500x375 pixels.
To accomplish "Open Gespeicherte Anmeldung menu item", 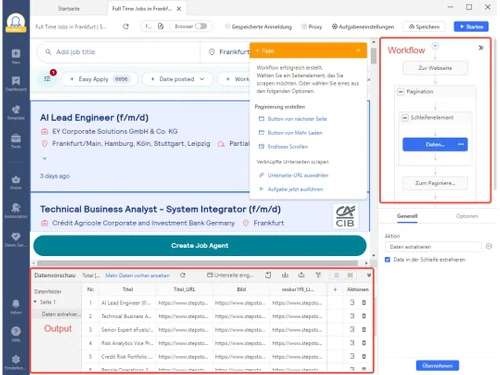I will tap(258, 27).
